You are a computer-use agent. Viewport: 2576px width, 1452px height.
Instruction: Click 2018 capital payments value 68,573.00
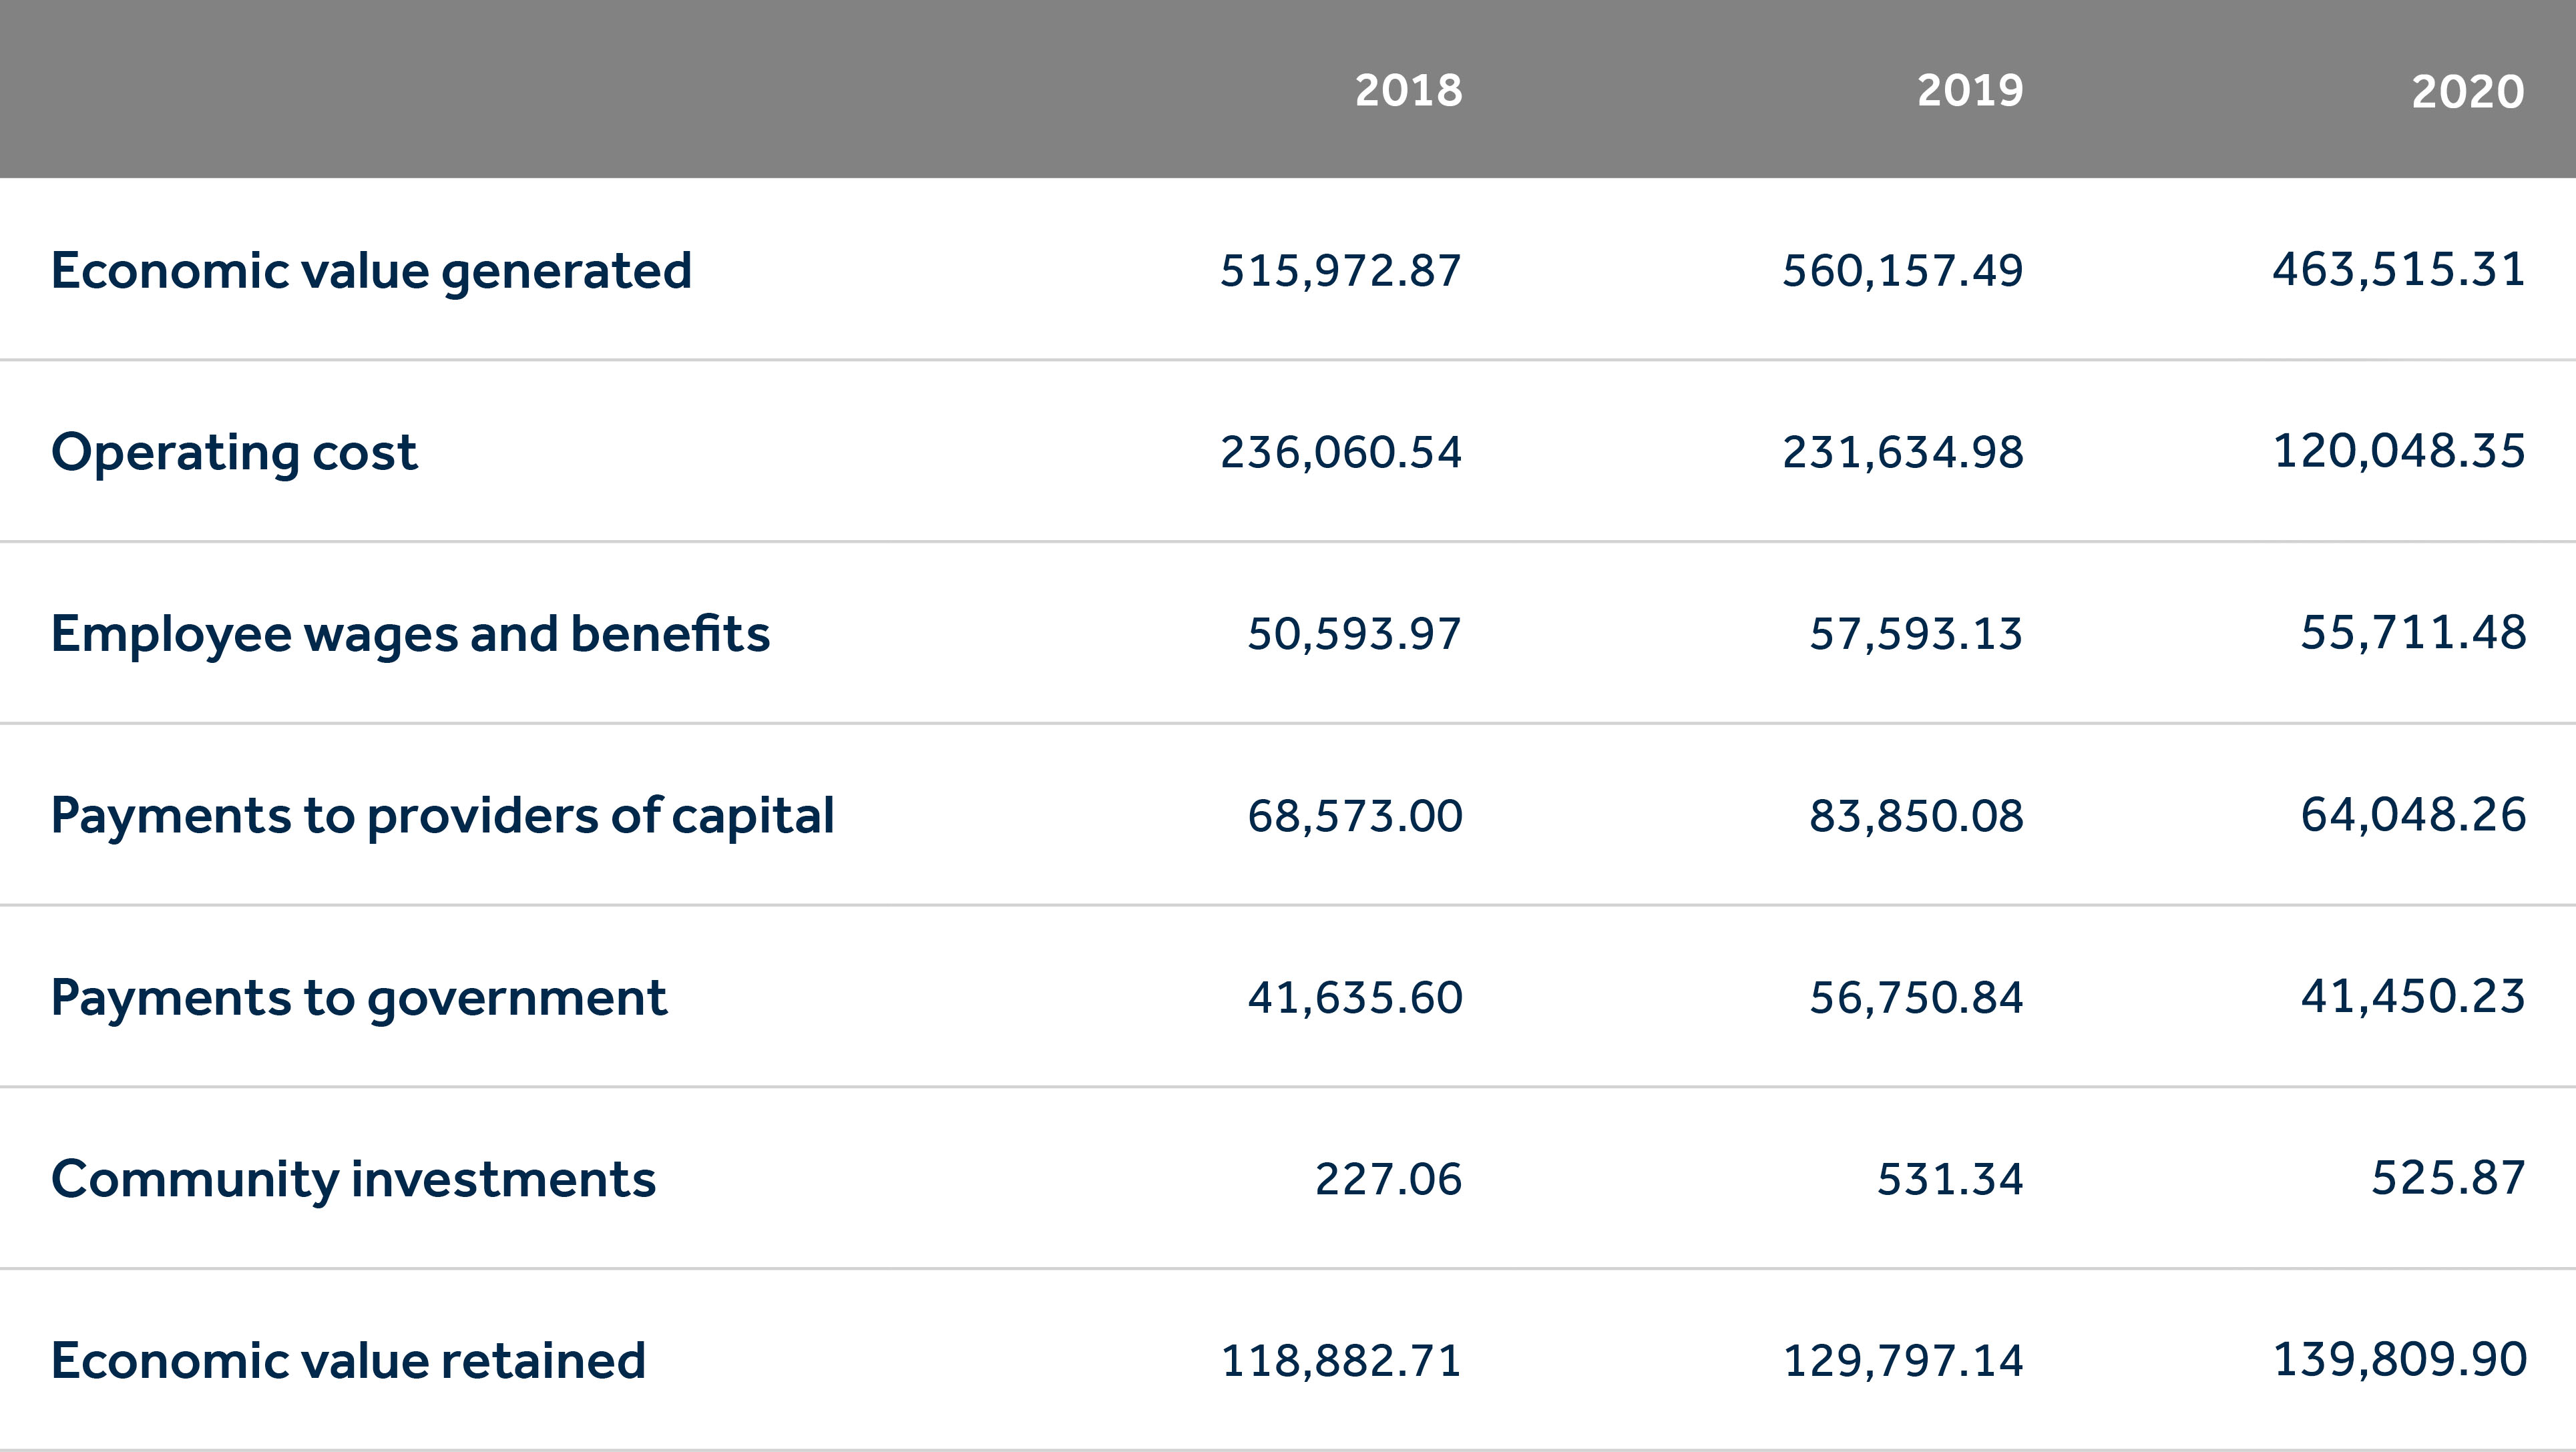[x=1354, y=816]
